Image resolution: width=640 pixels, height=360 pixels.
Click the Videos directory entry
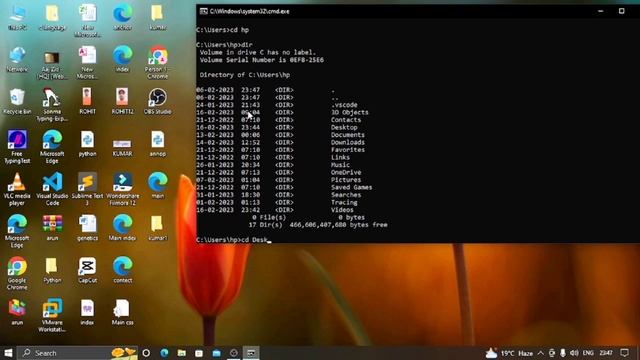pyautogui.click(x=342, y=210)
